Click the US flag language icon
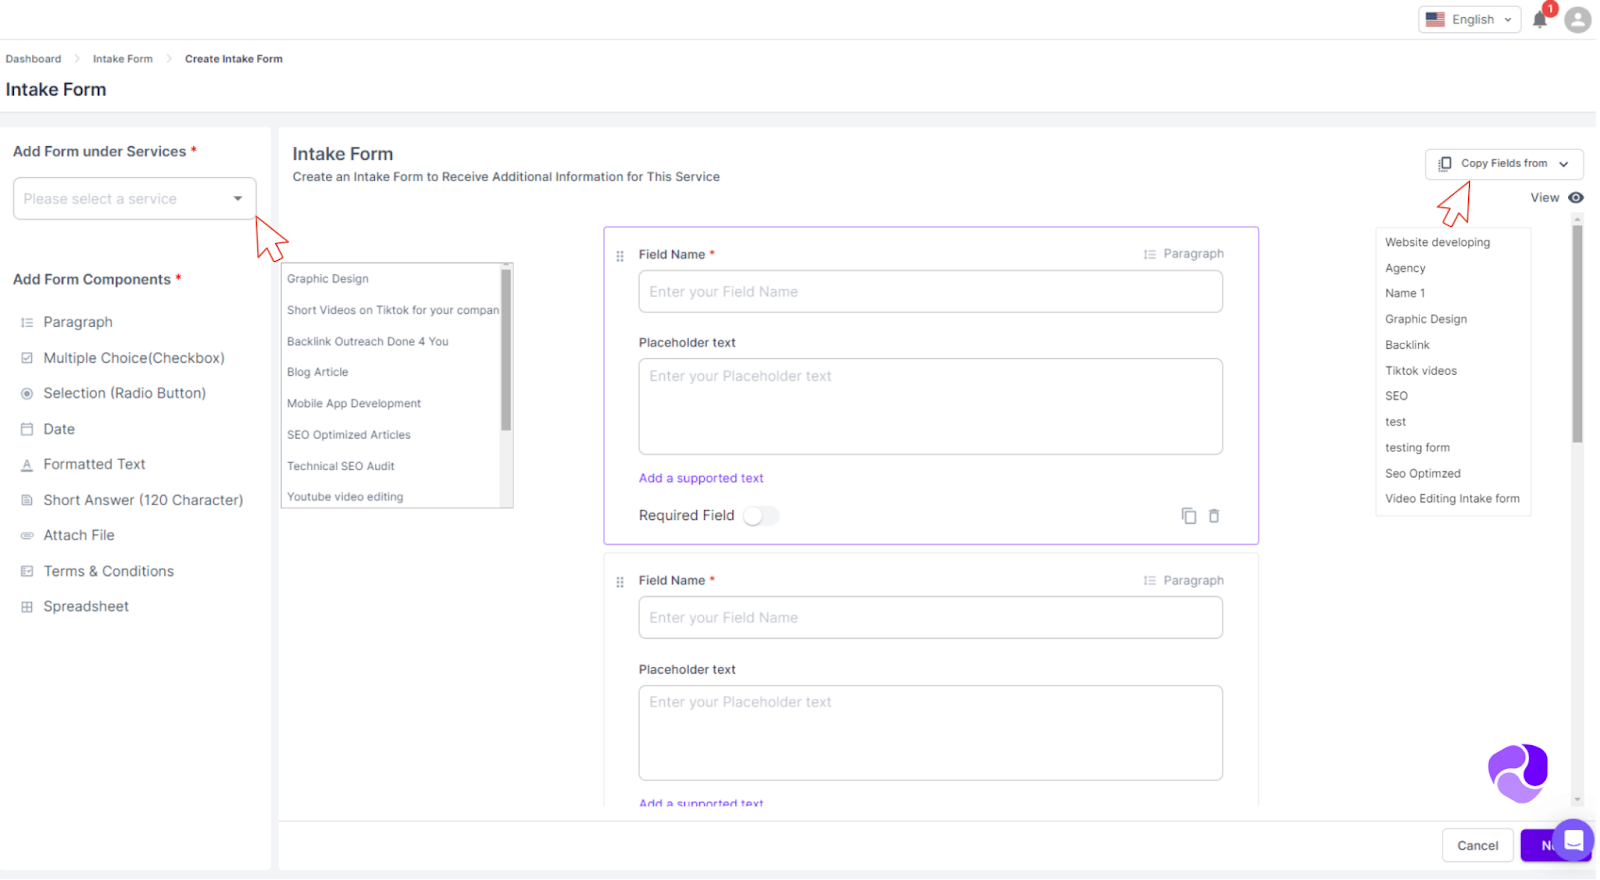This screenshot has width=1600, height=880. 1435,19
